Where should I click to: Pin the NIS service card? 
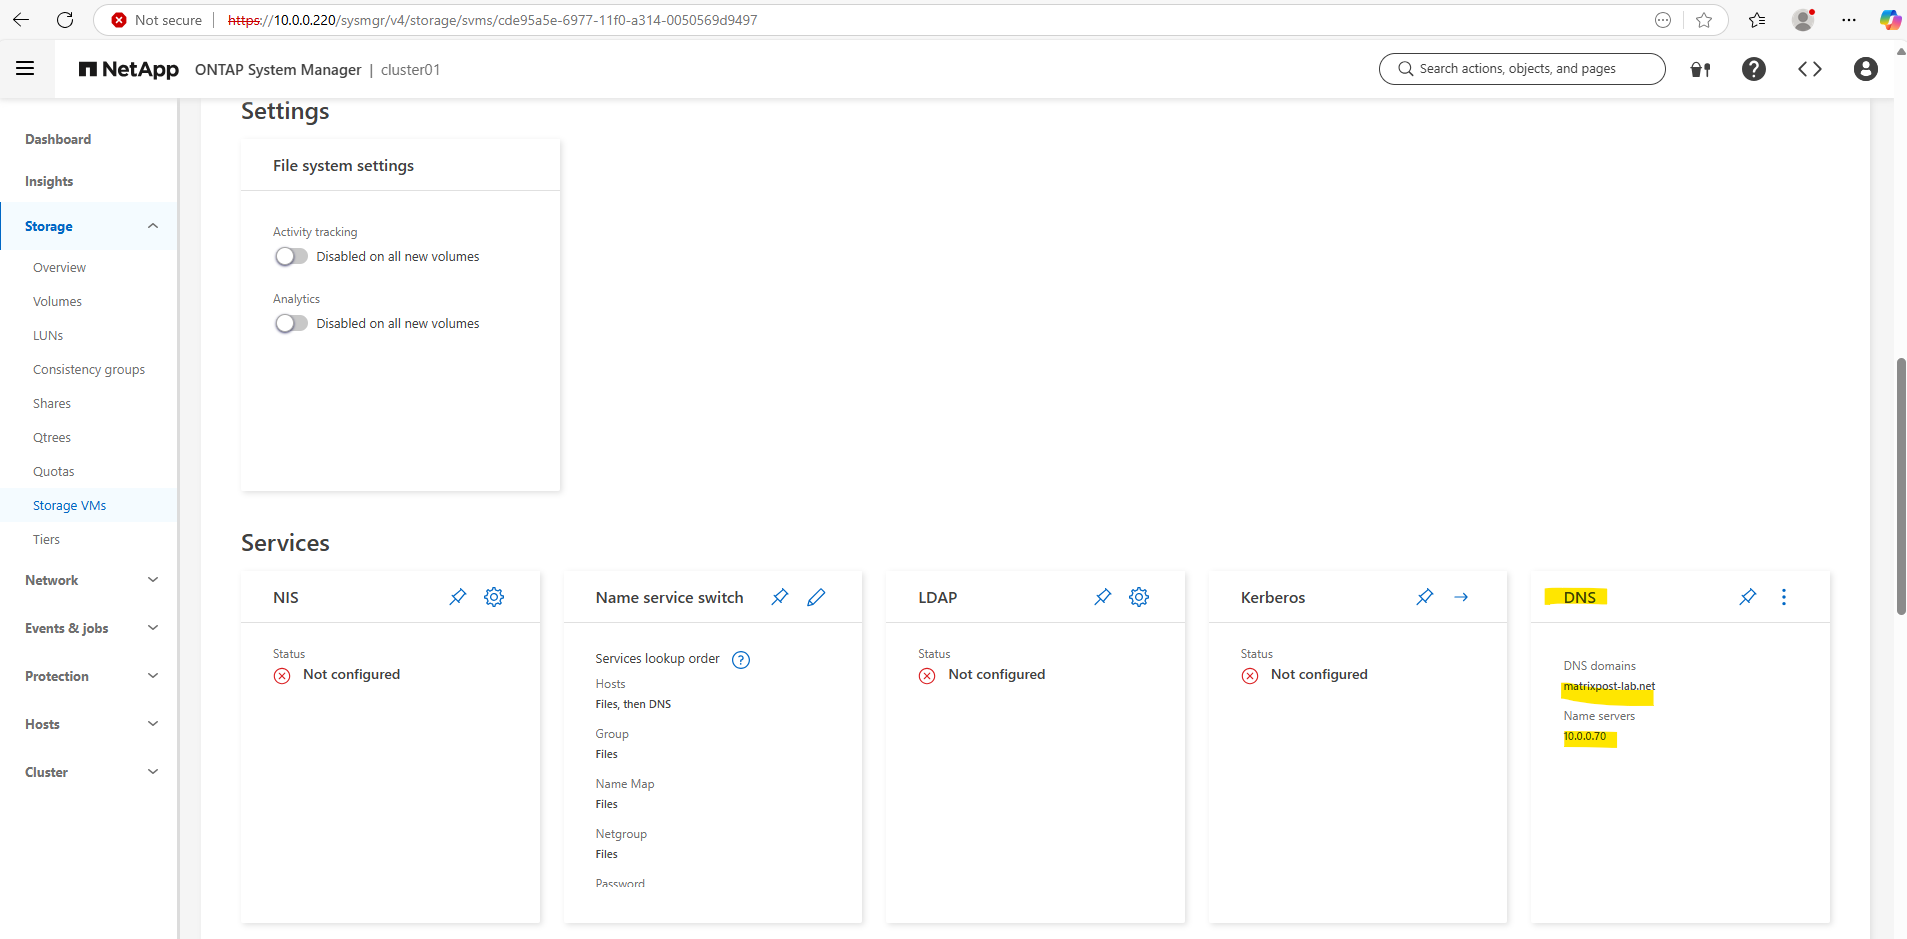(457, 597)
